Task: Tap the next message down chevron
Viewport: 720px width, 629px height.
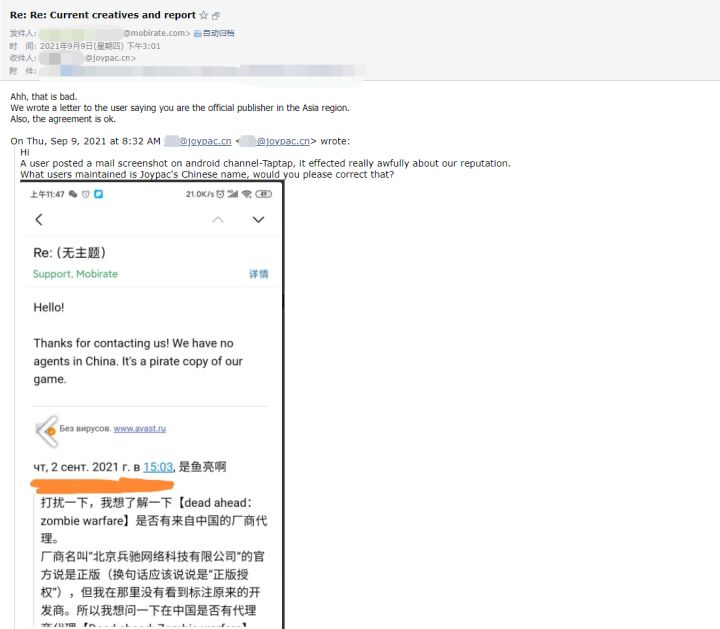Action: coord(259,219)
